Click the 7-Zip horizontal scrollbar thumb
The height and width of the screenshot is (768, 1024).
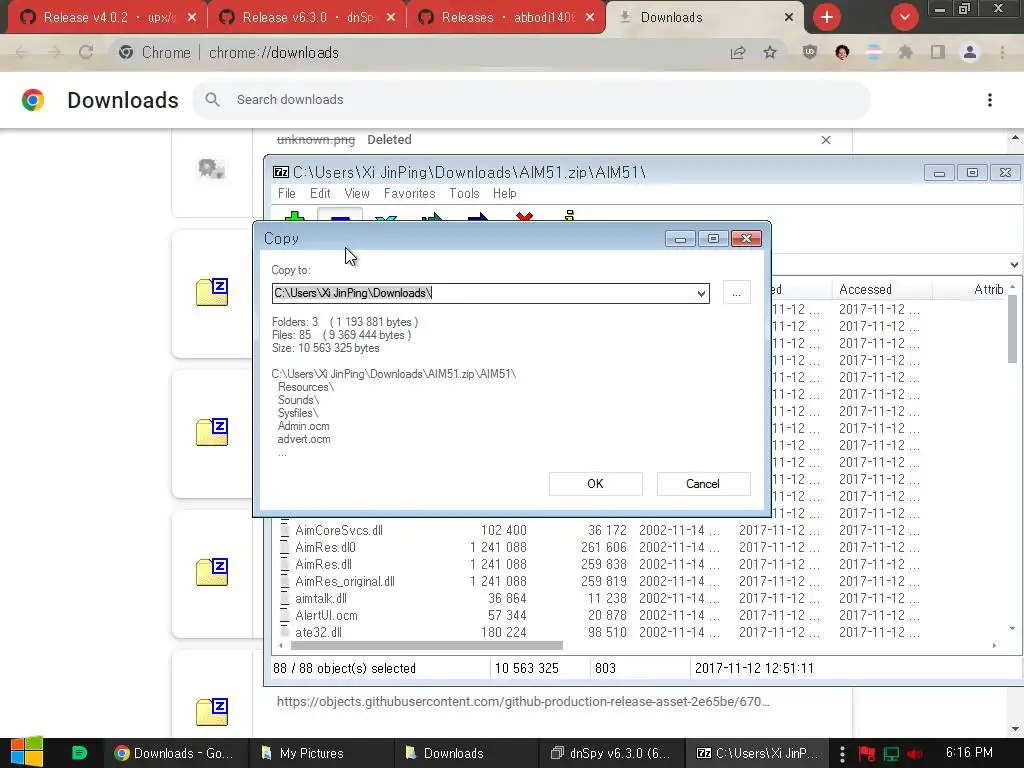[x=426, y=645]
